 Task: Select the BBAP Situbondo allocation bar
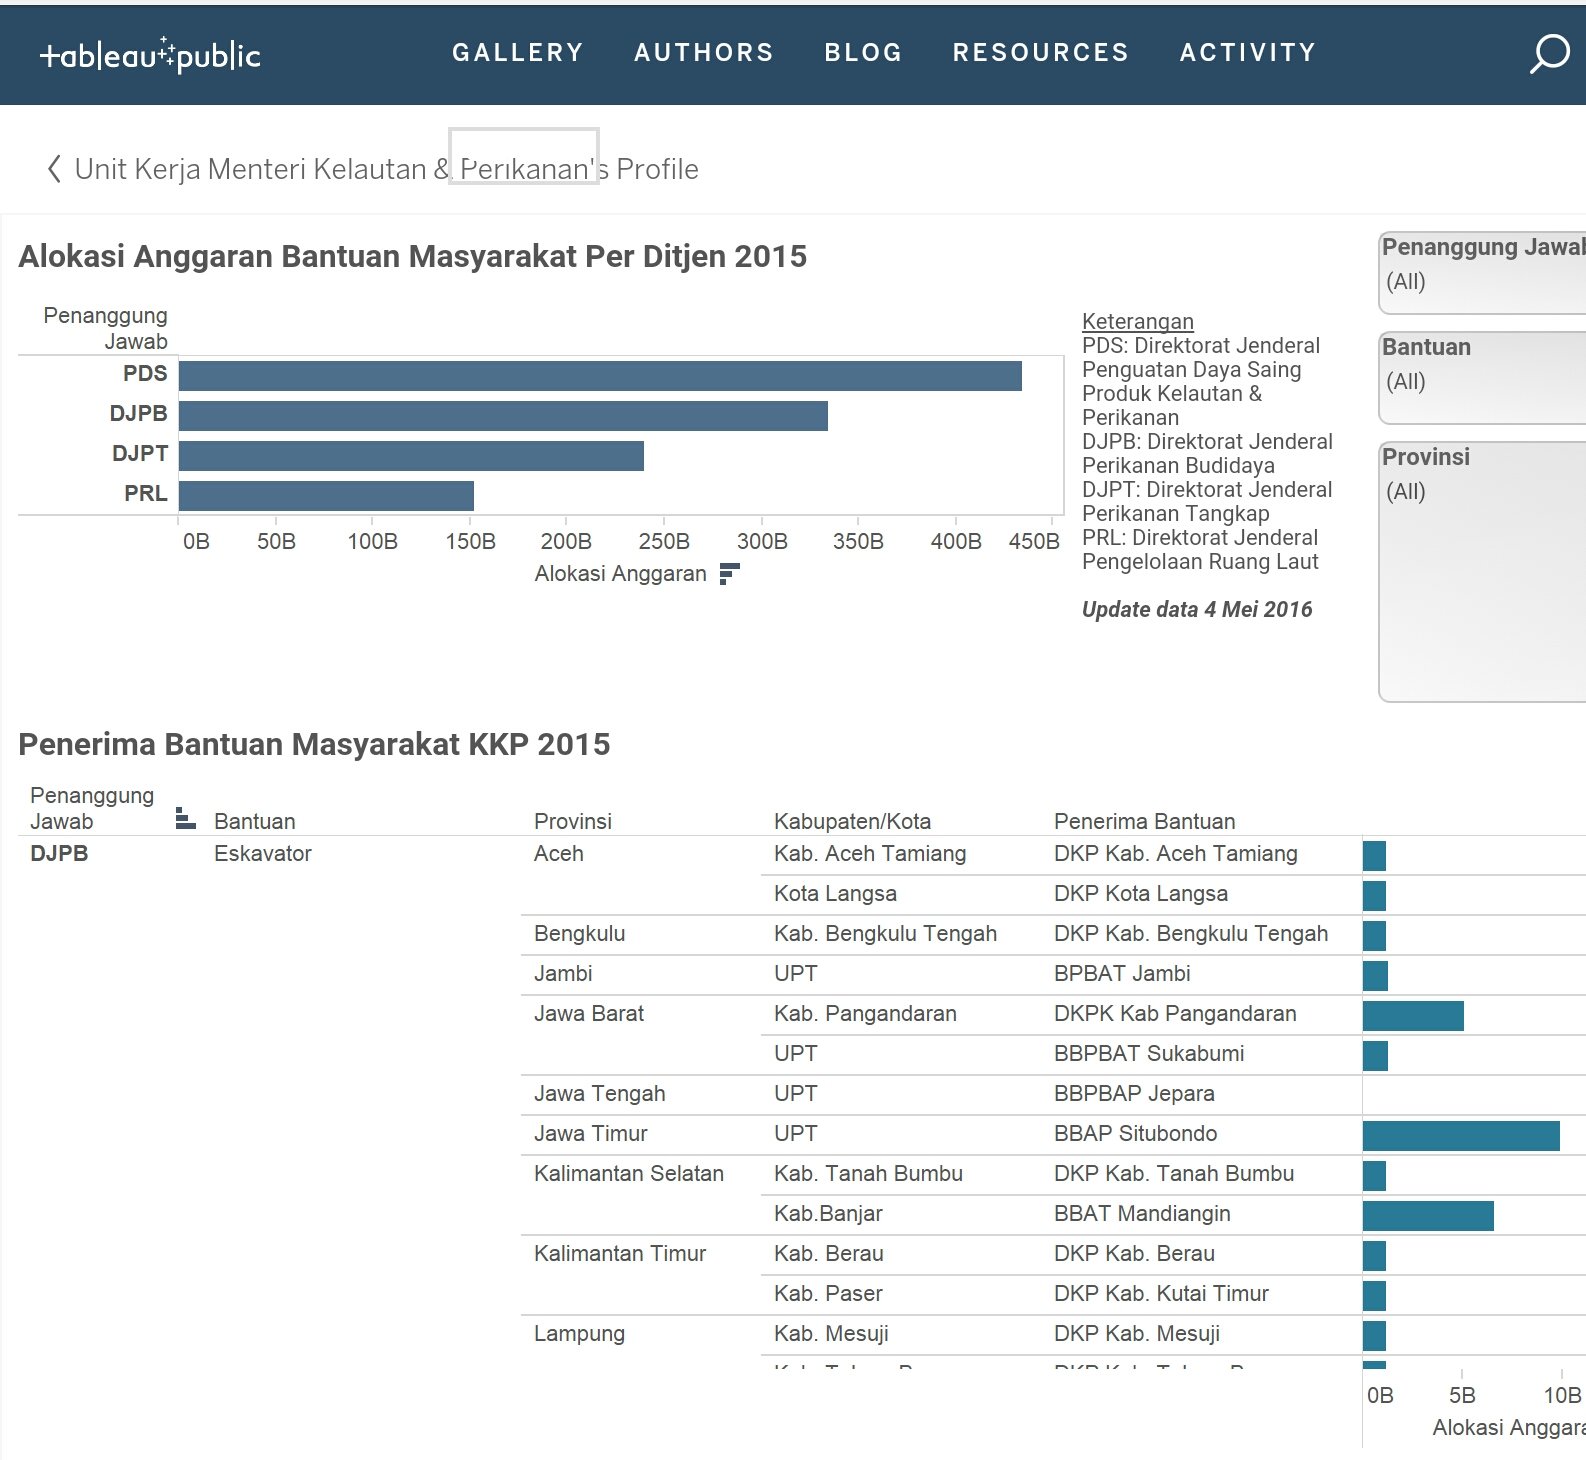click(x=1460, y=1136)
